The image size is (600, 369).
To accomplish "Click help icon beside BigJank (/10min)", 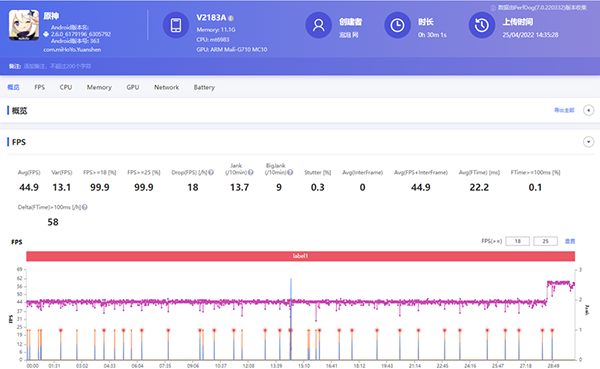I will 290,173.
